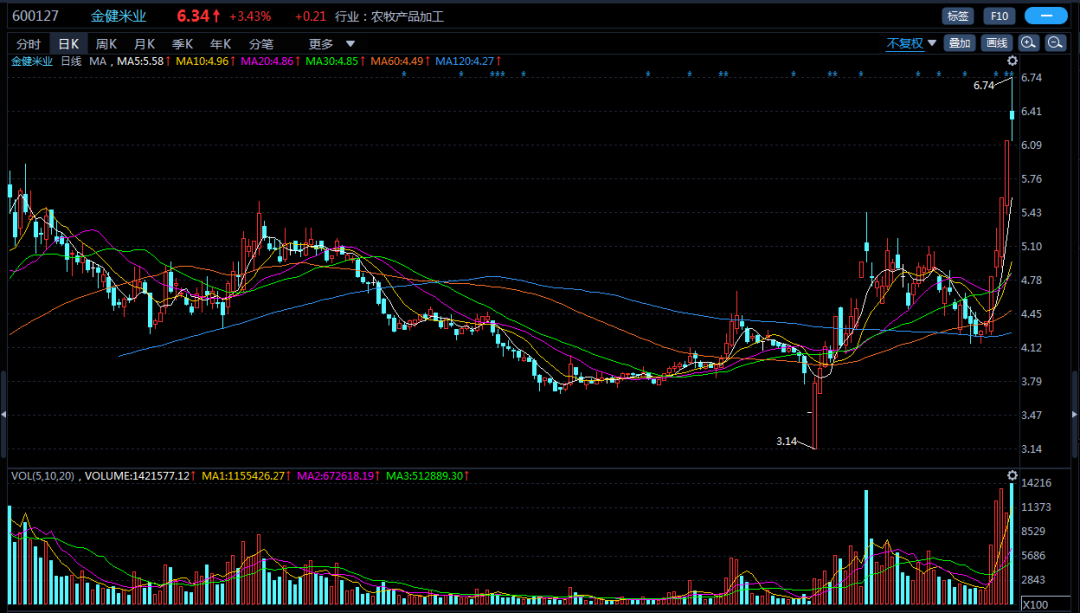The width and height of the screenshot is (1080, 613).
Task: Open the 月K monthly tab
Action: click(145, 44)
